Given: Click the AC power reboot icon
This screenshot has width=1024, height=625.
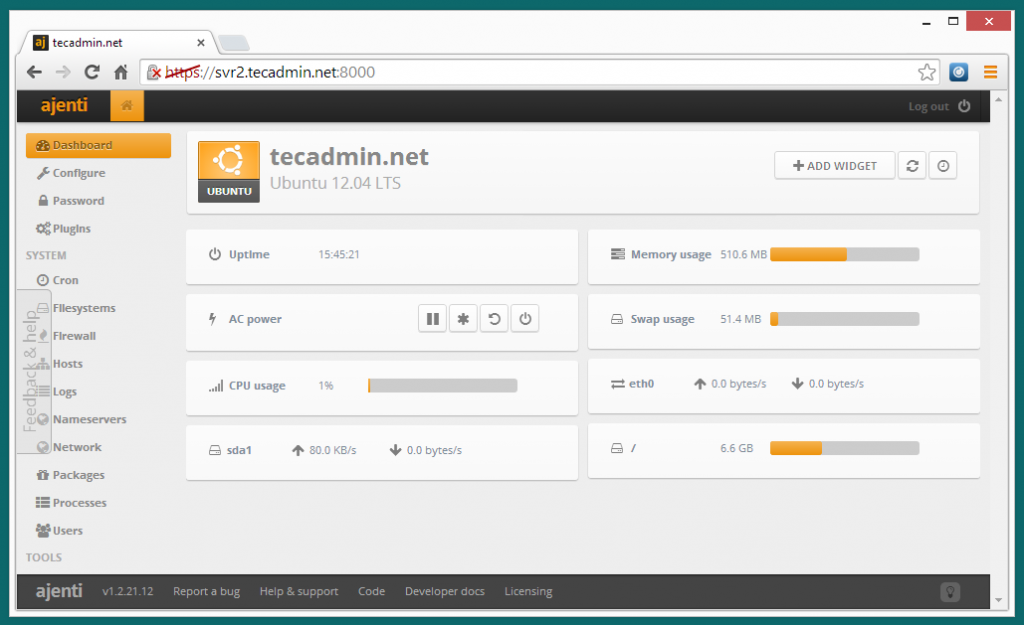Looking at the screenshot, I should [x=494, y=319].
